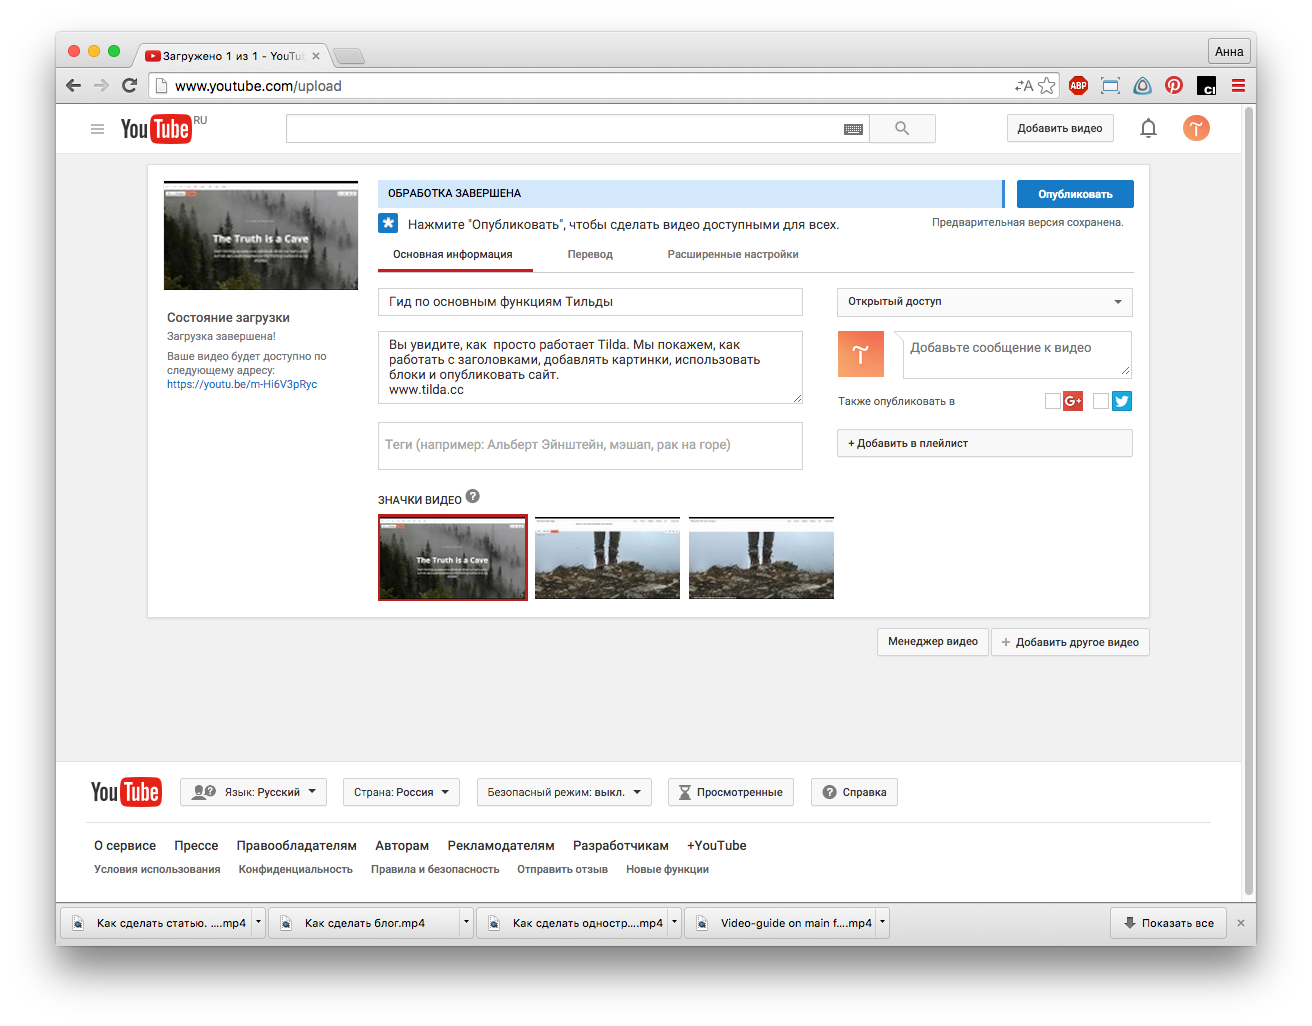The width and height of the screenshot is (1312, 1026).
Task: Enable the Twitter sharing checkbox
Action: [x=1101, y=401]
